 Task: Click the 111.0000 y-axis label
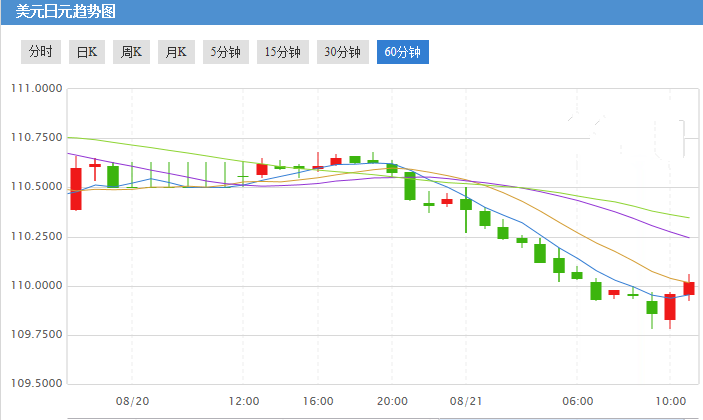pyautogui.click(x=35, y=89)
